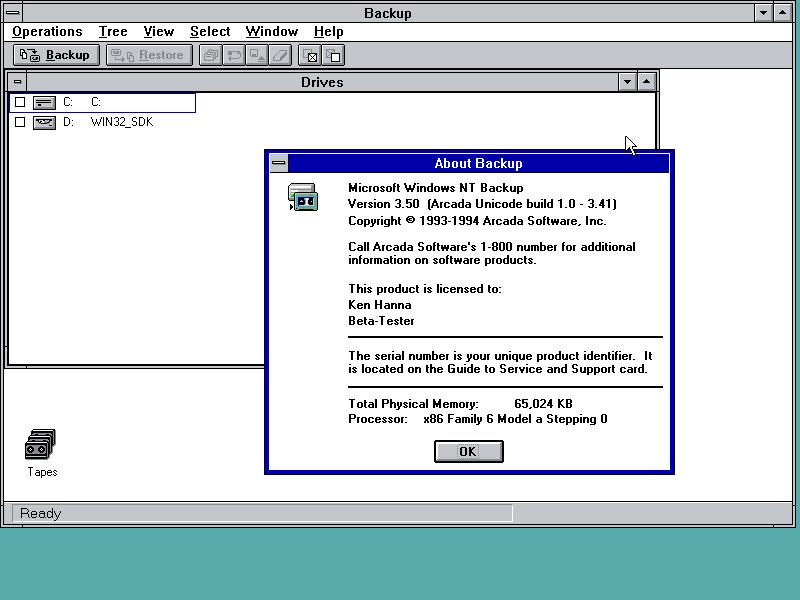This screenshot has height=600, width=800.
Task: Check the box for drive C:
Action: click(20, 102)
